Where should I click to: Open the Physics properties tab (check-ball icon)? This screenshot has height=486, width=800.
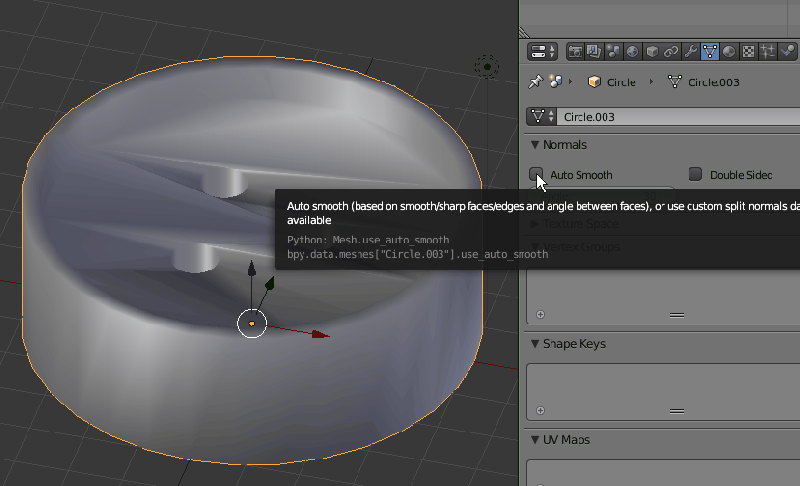coord(787,52)
